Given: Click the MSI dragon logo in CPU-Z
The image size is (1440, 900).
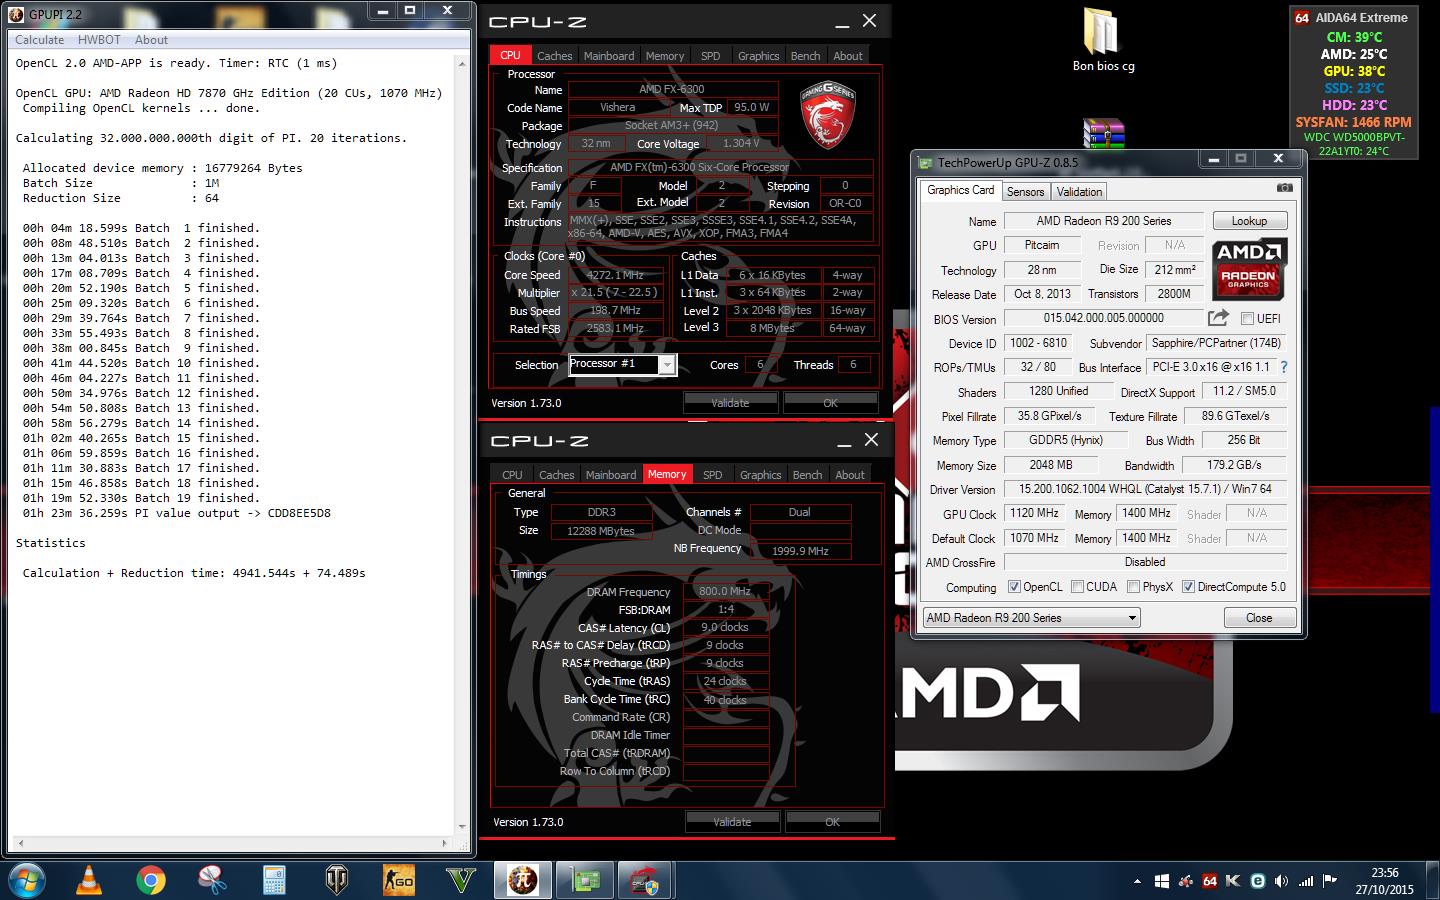Looking at the screenshot, I should click(x=828, y=115).
